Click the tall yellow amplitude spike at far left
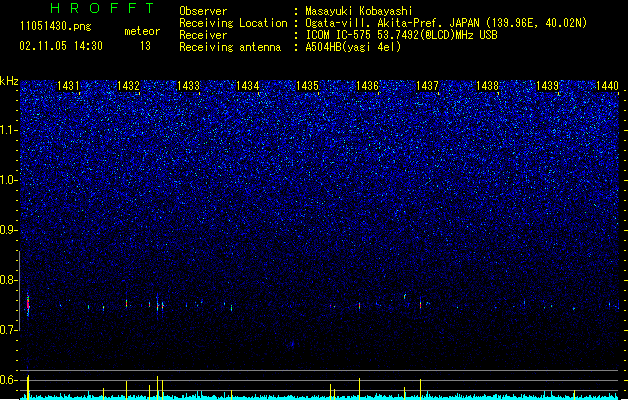This screenshot has height=400, width=629. coord(28,387)
